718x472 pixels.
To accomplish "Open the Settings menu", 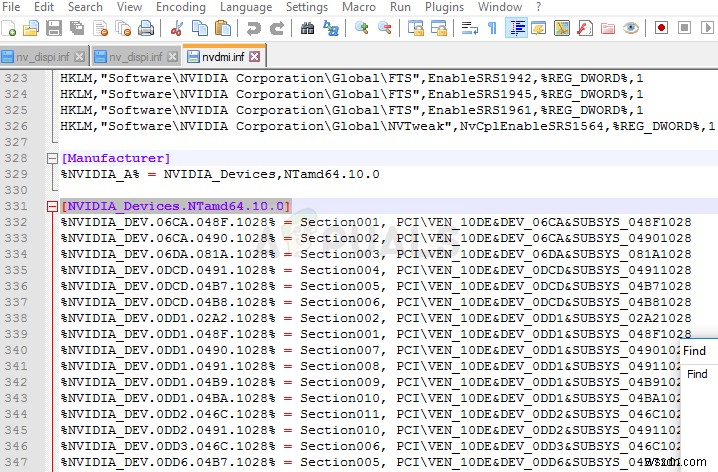I will click(307, 7).
